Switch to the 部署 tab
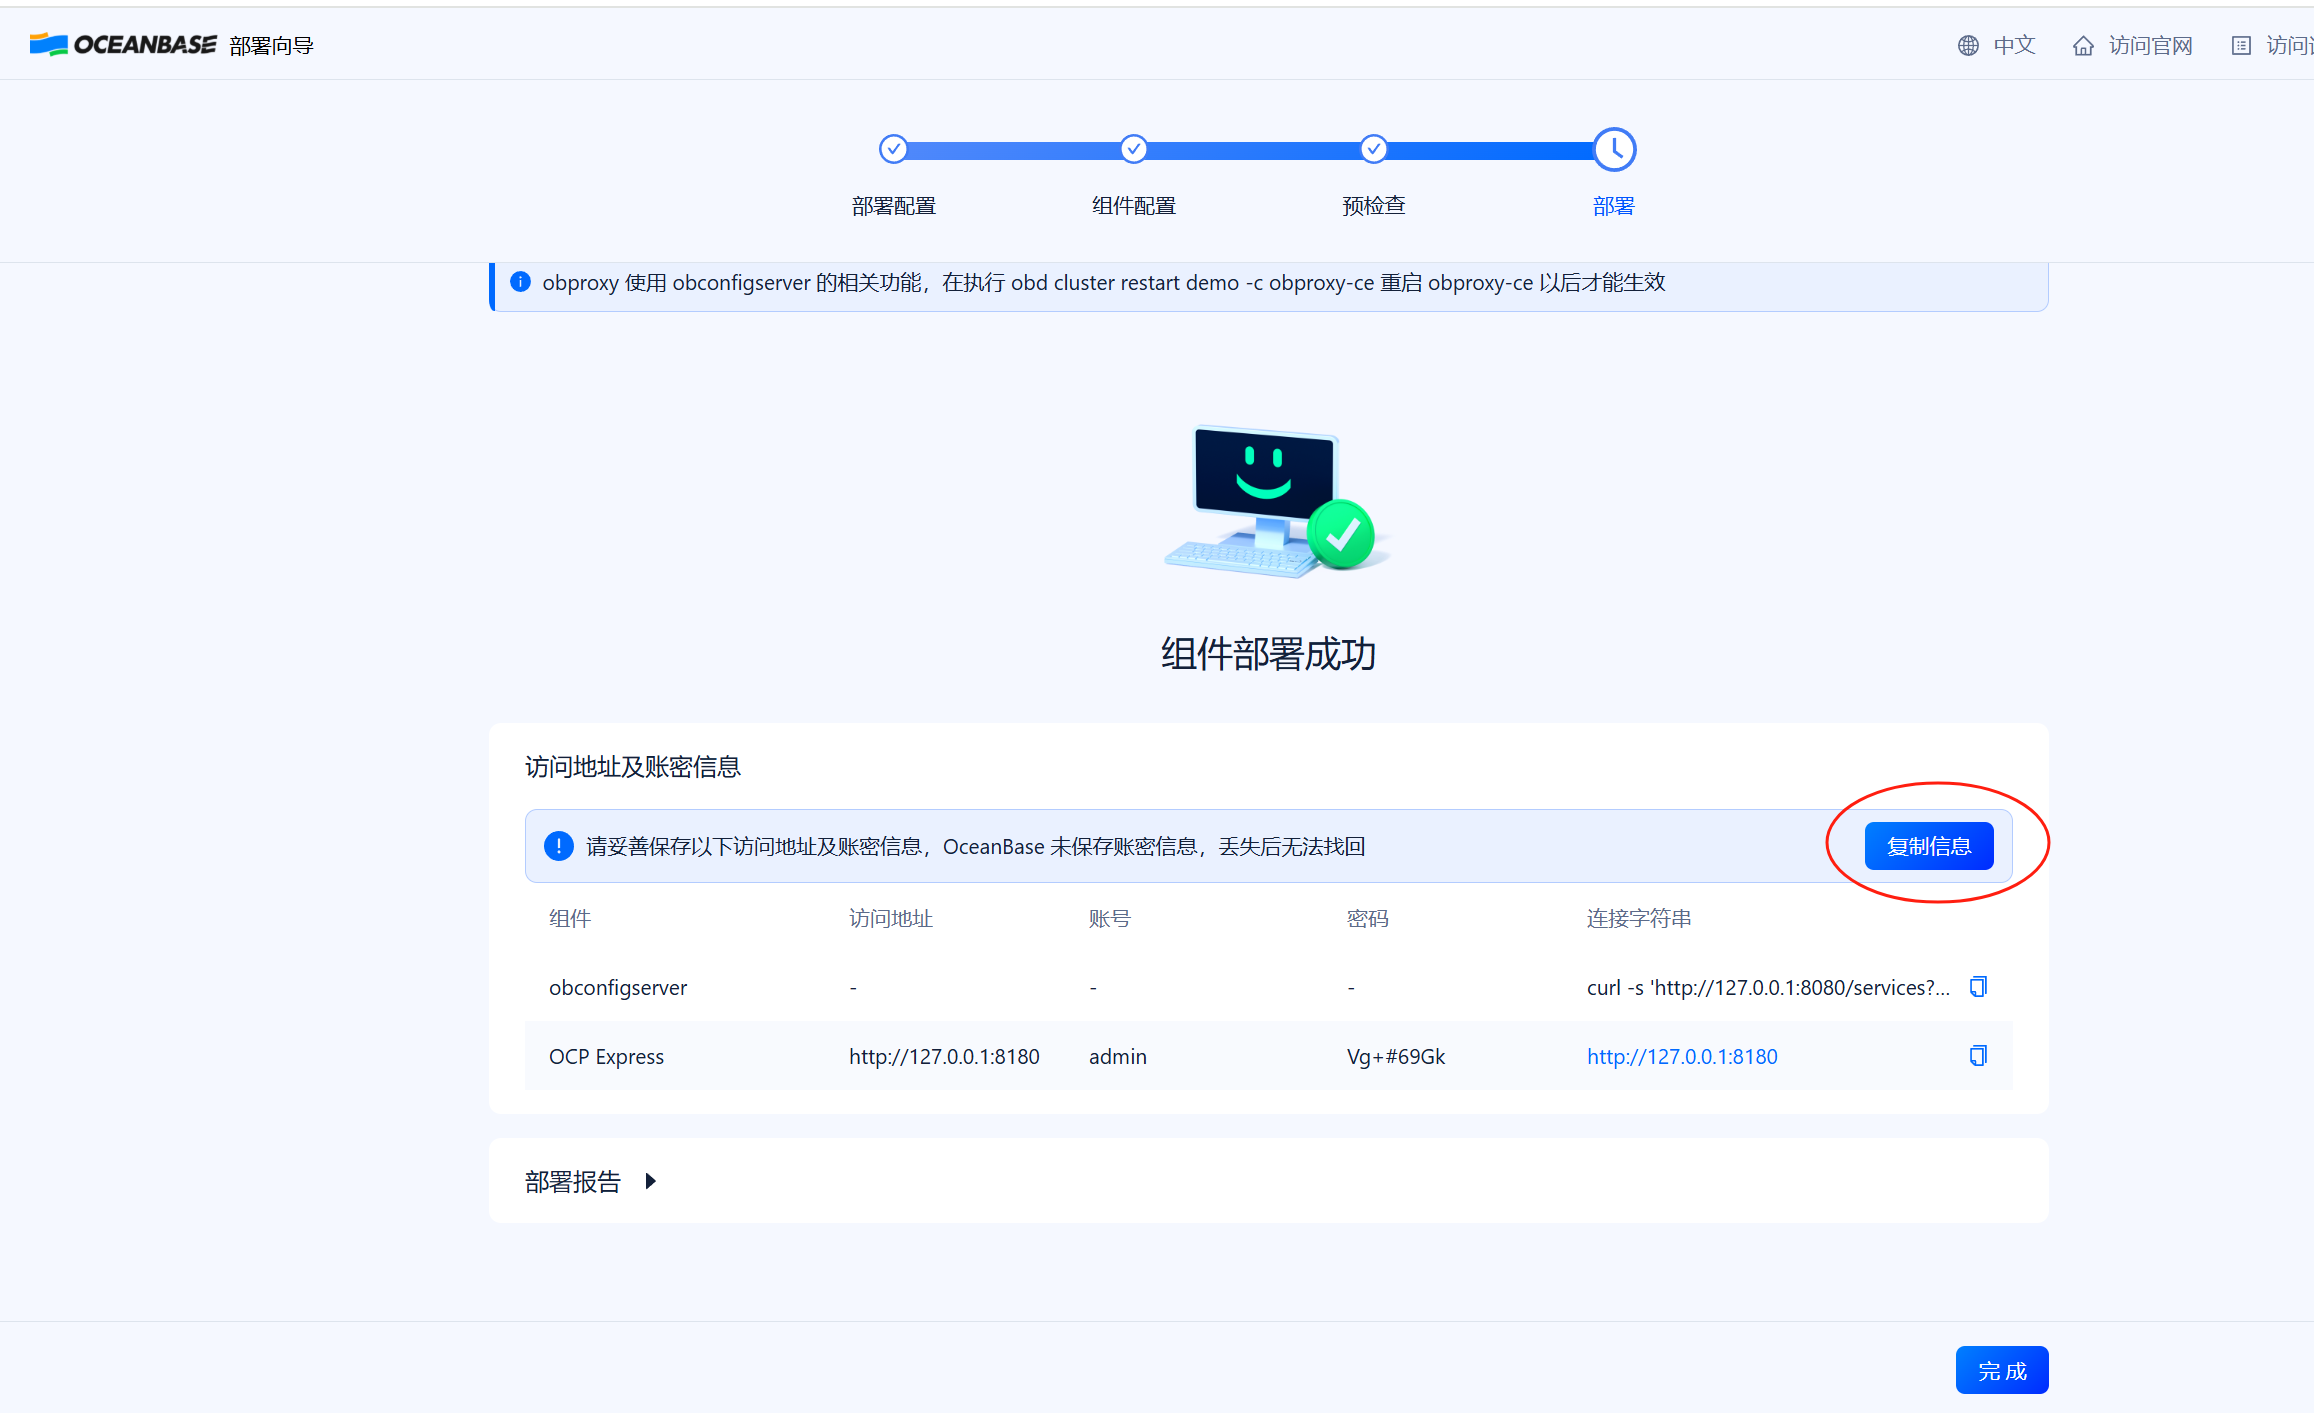 tap(1613, 205)
